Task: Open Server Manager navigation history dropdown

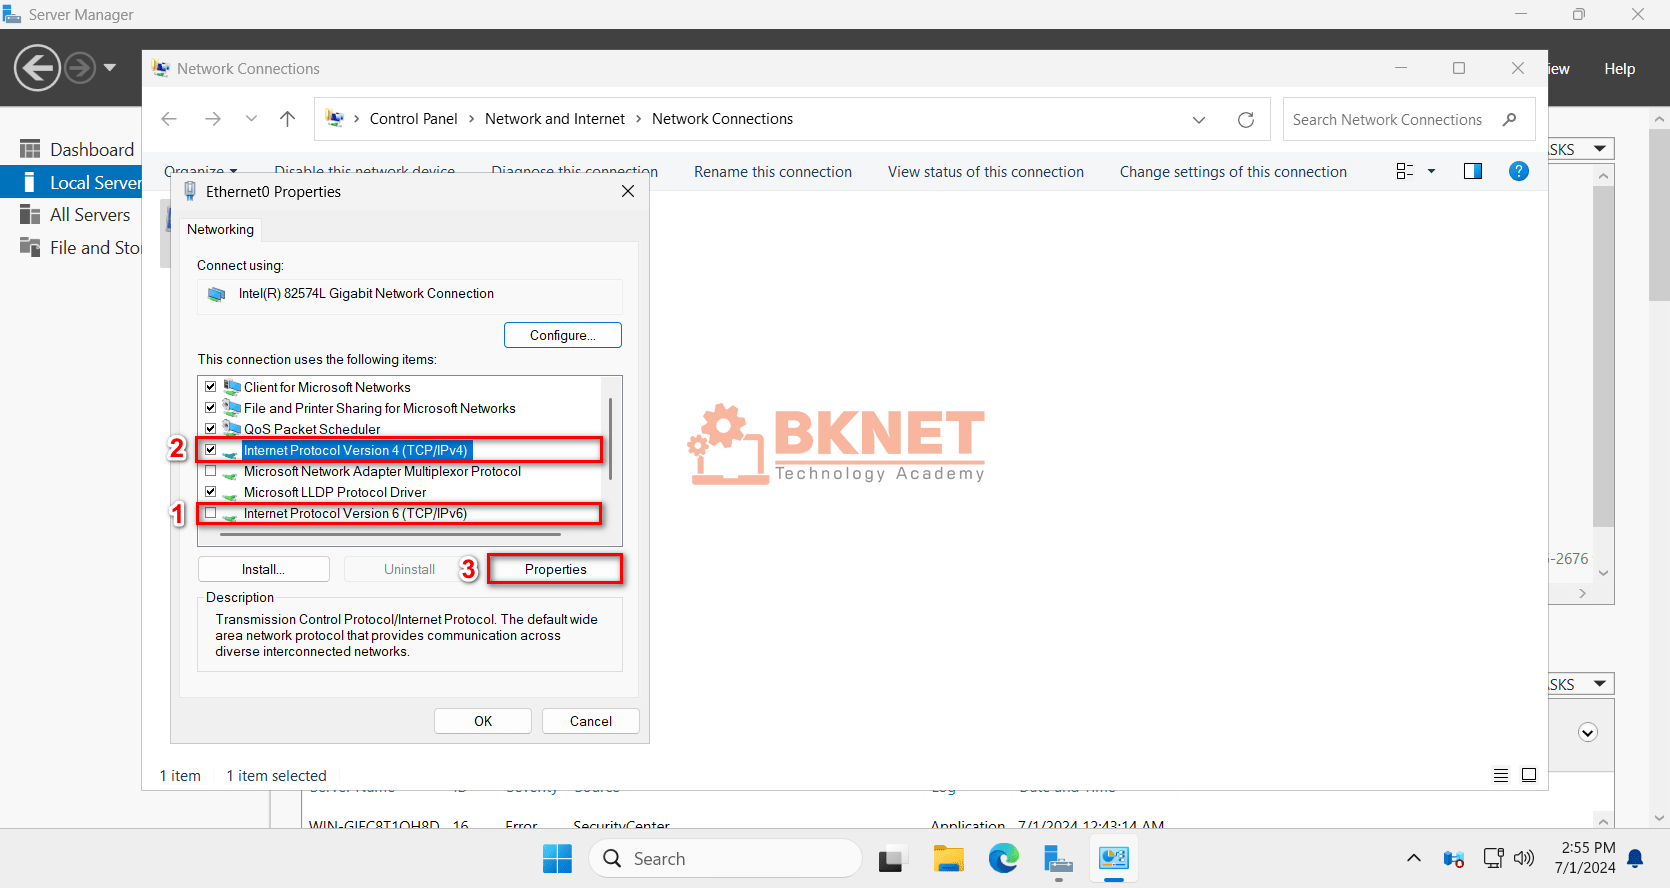Action: pyautogui.click(x=110, y=68)
